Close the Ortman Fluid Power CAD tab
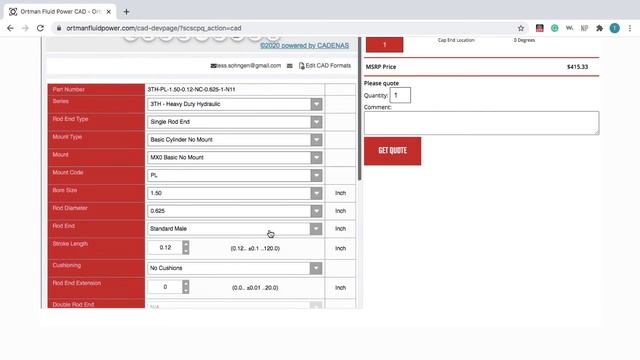 tap(109, 12)
